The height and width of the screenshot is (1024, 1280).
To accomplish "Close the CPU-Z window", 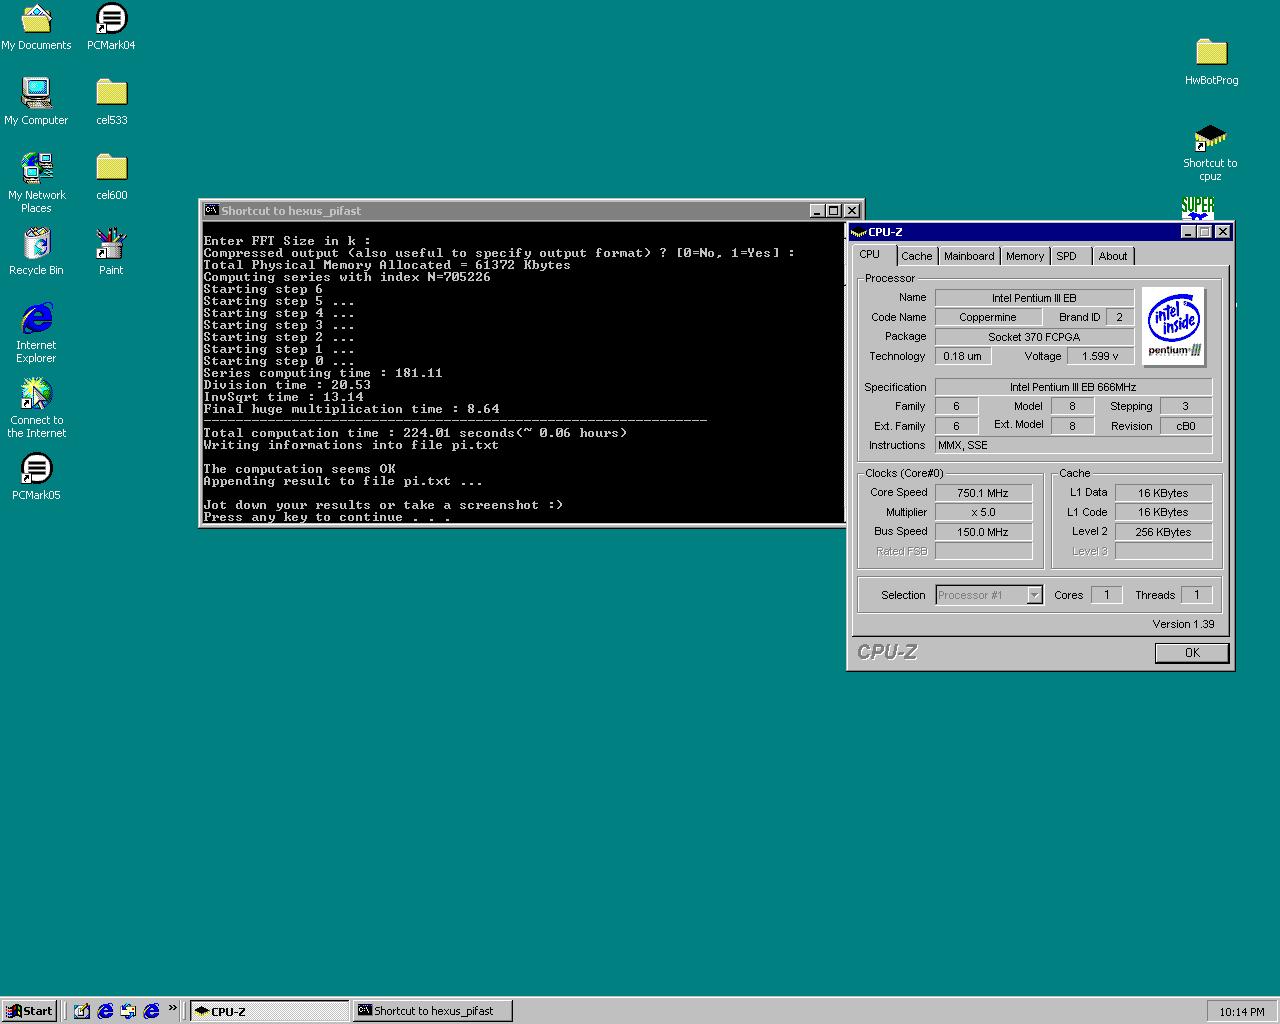I will click(1222, 232).
